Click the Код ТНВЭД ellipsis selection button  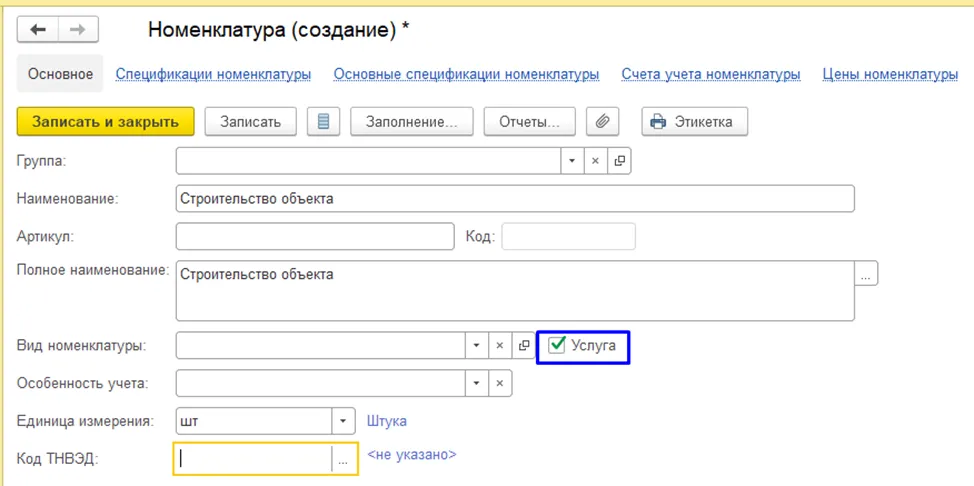pyautogui.click(x=344, y=458)
